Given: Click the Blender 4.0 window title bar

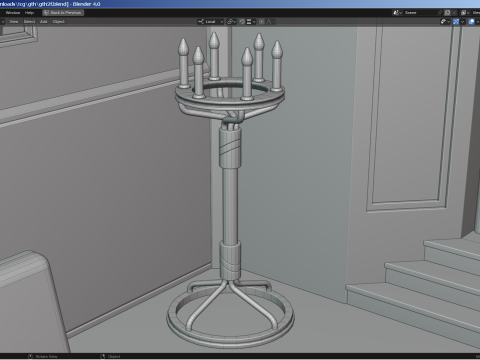Looking at the screenshot, I should click(x=240, y=4).
